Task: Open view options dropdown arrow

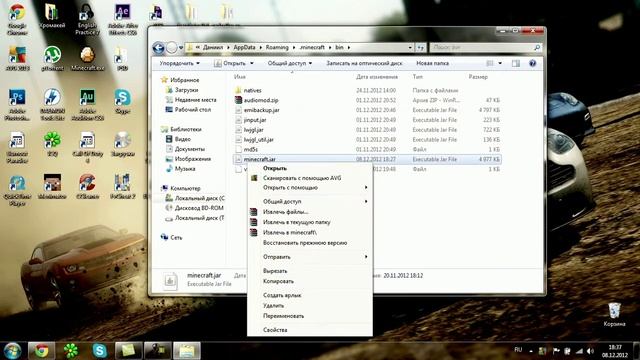Action: (x=500, y=63)
